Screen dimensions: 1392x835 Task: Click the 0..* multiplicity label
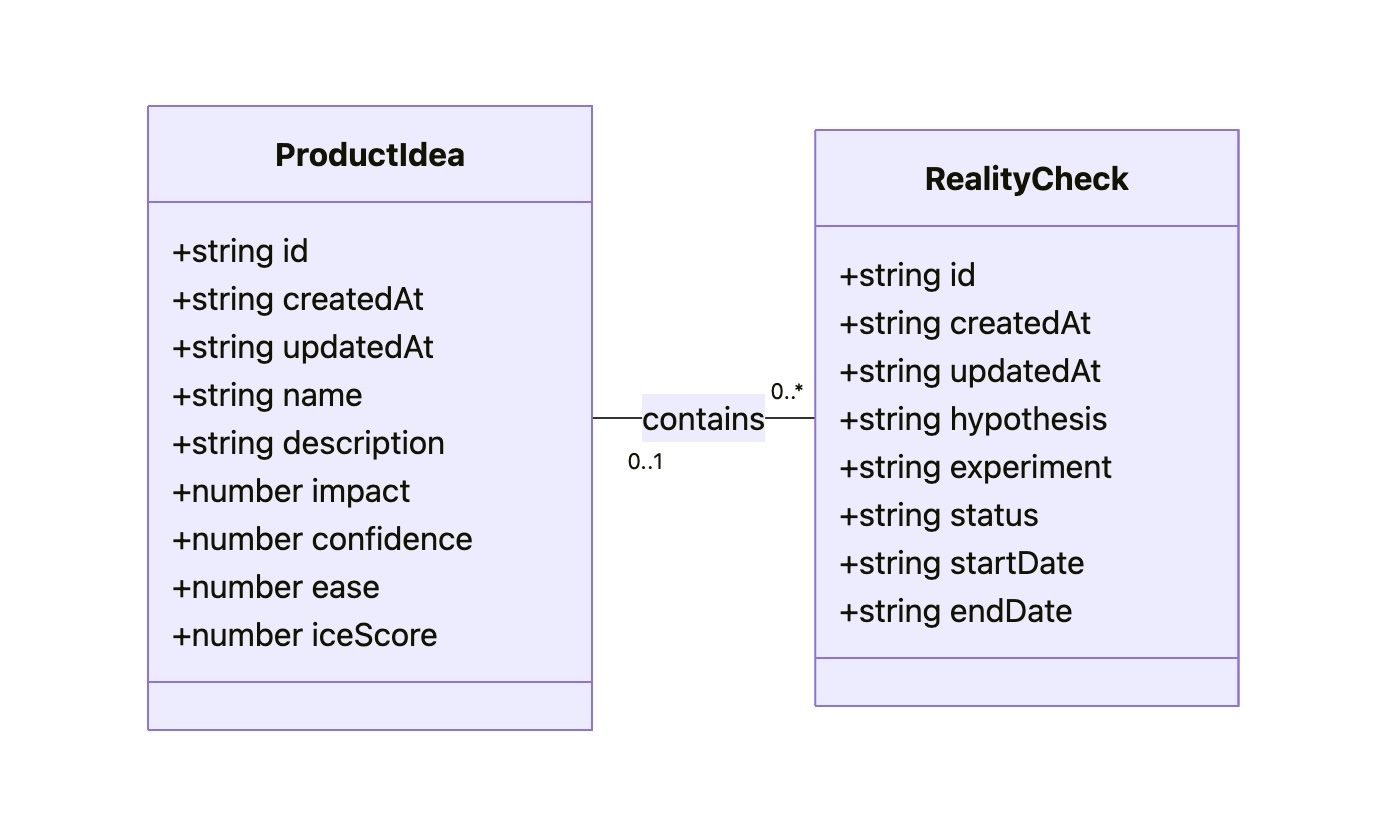click(786, 392)
